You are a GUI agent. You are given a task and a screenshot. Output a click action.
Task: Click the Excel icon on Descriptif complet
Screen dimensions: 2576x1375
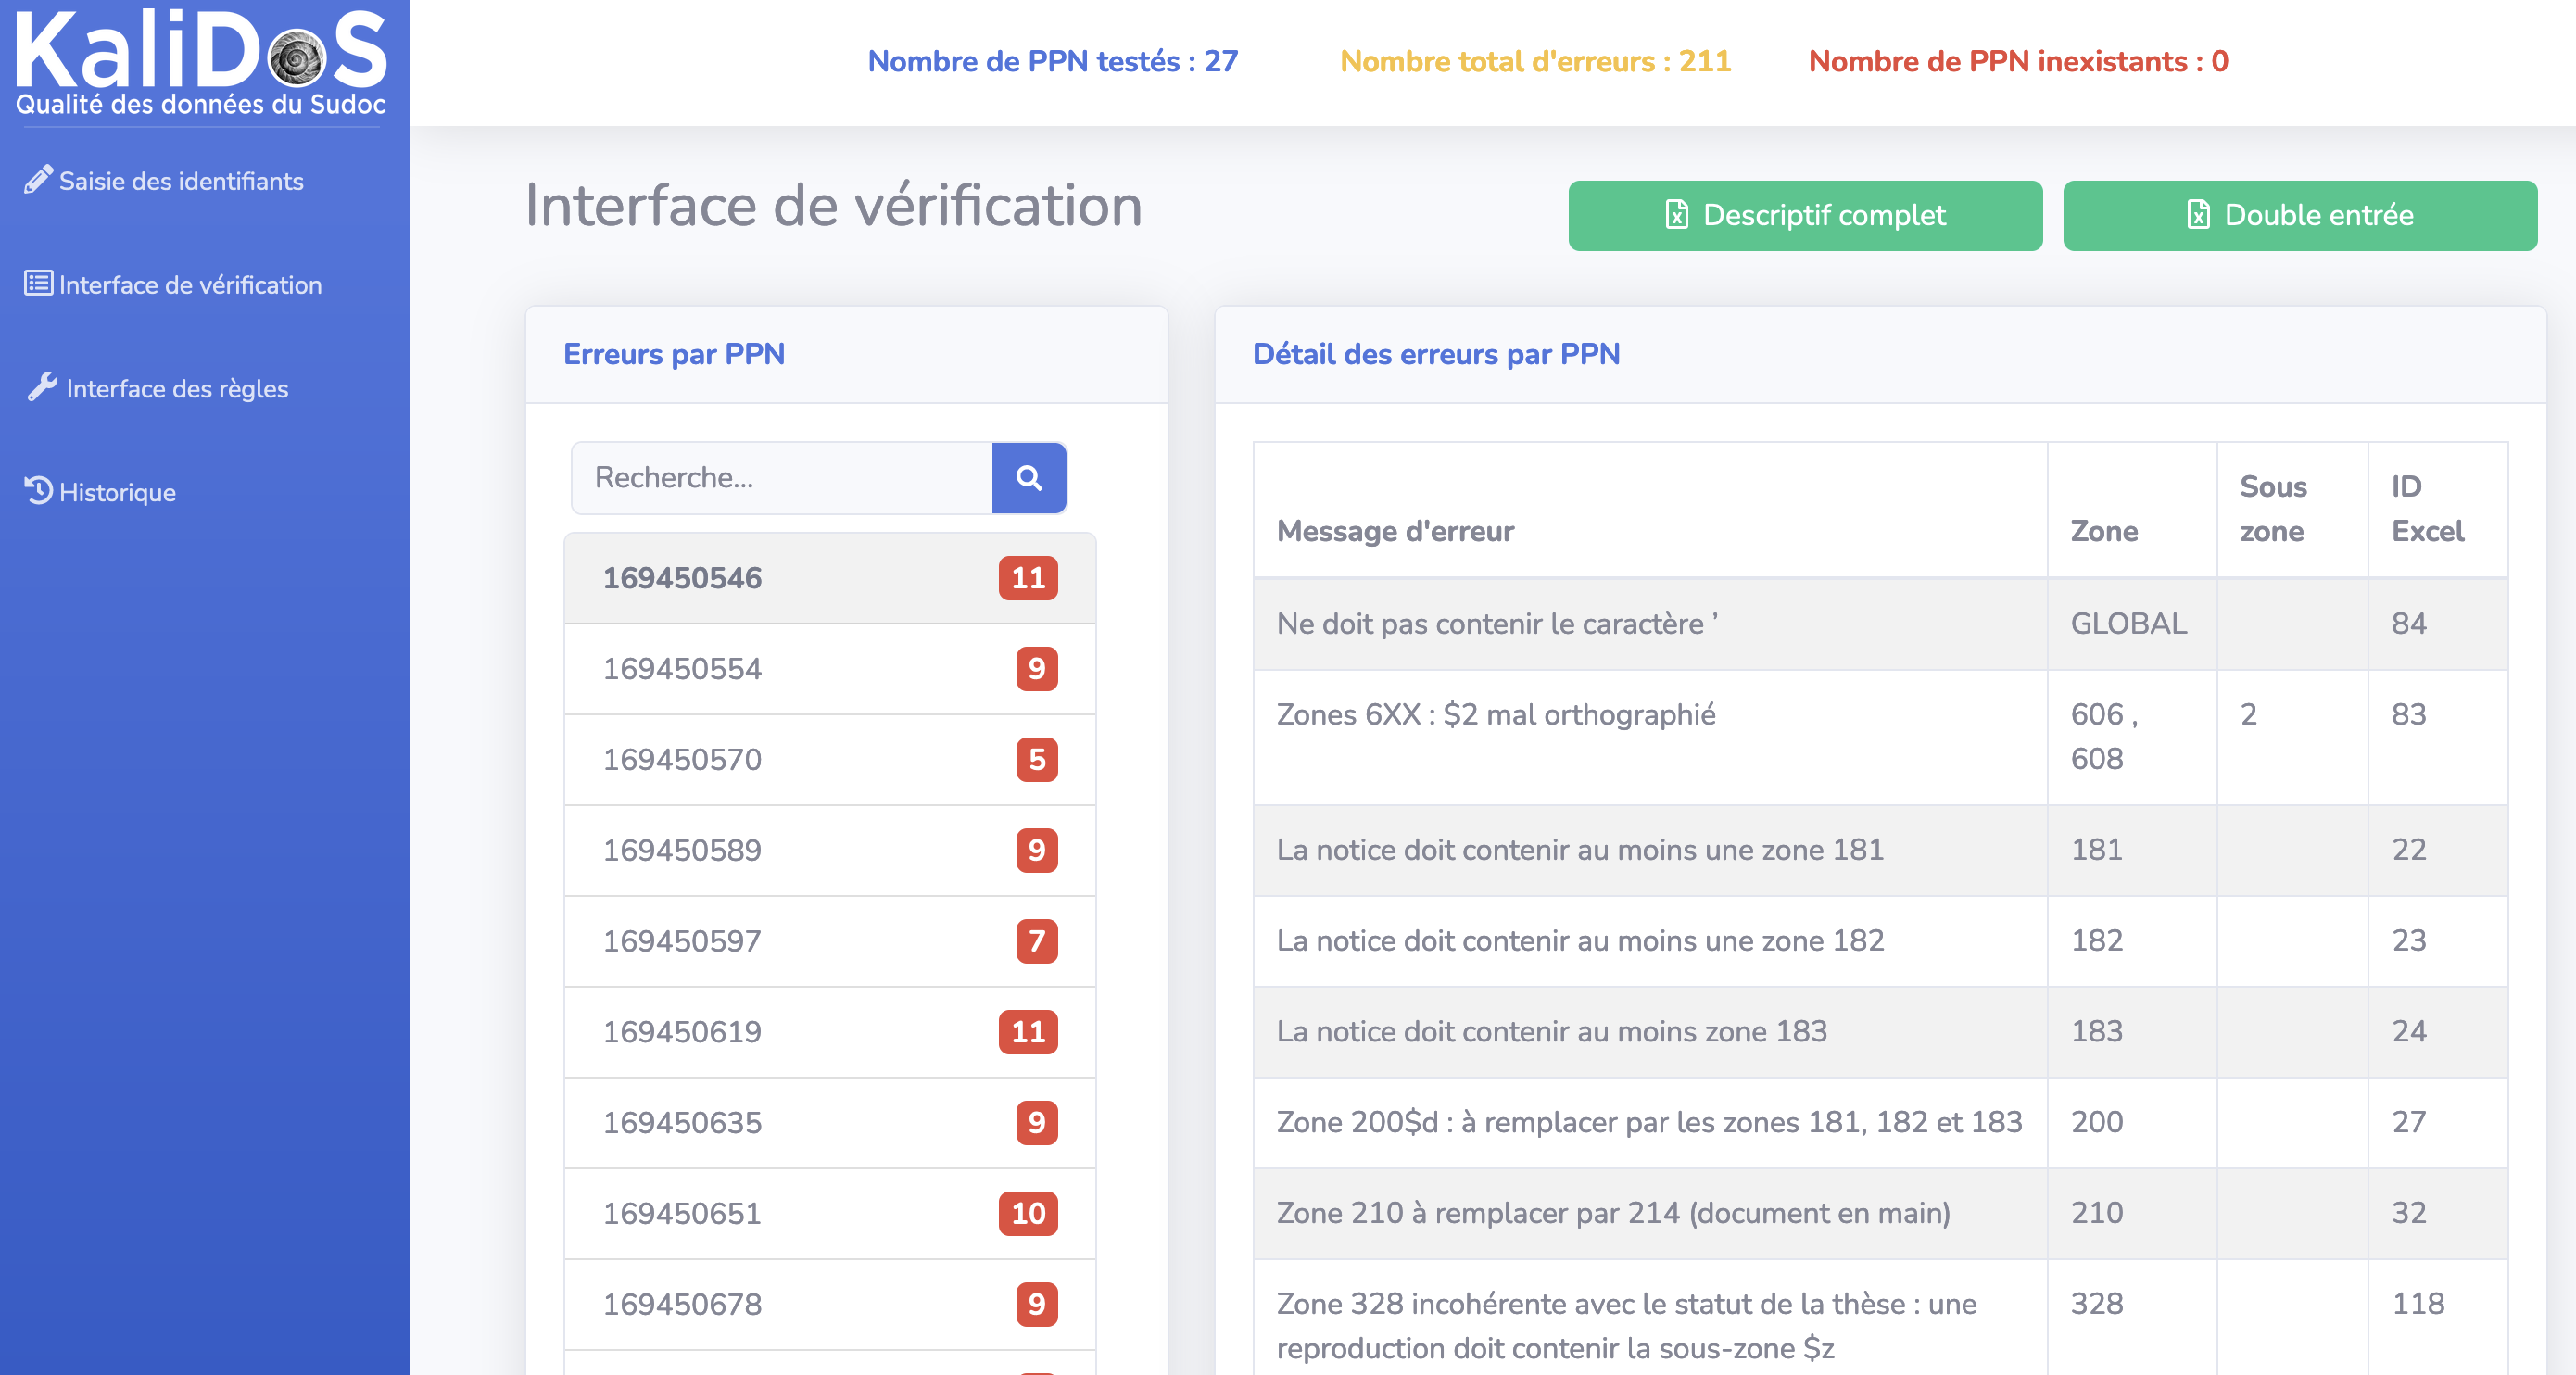1677,215
